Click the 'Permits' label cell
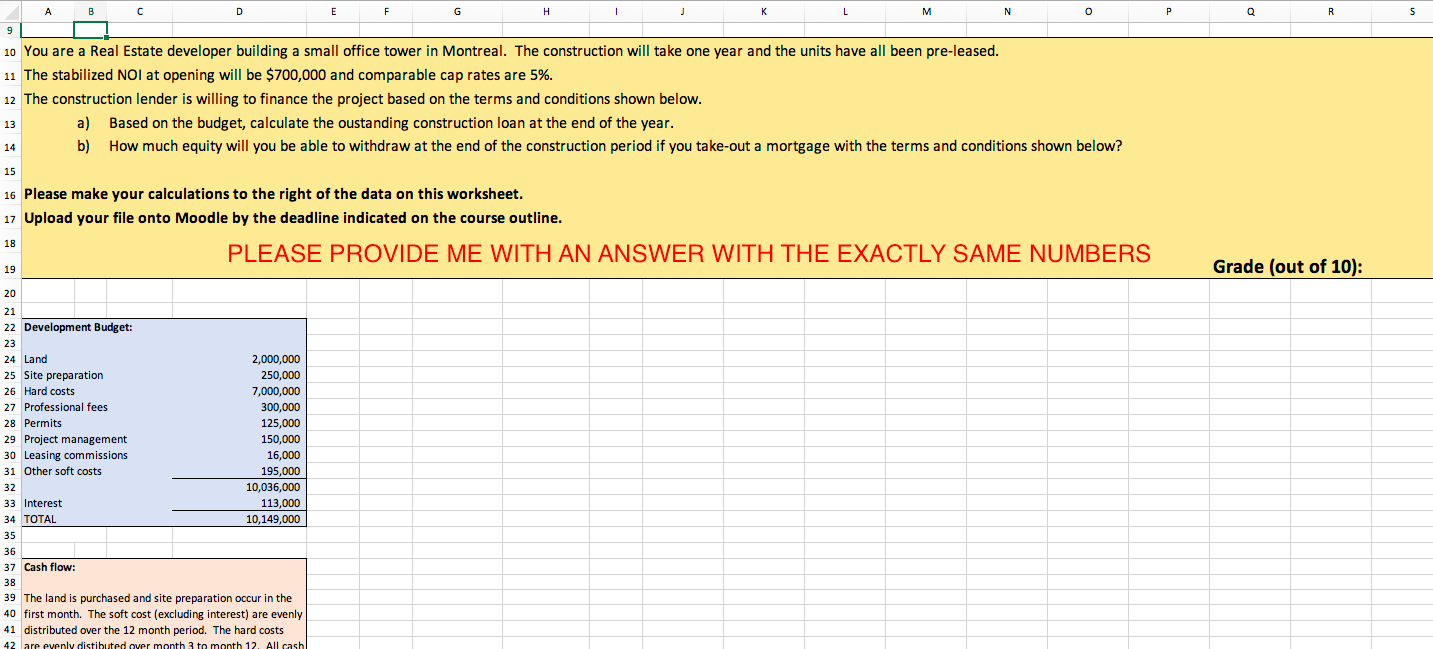 pyautogui.click(x=43, y=423)
